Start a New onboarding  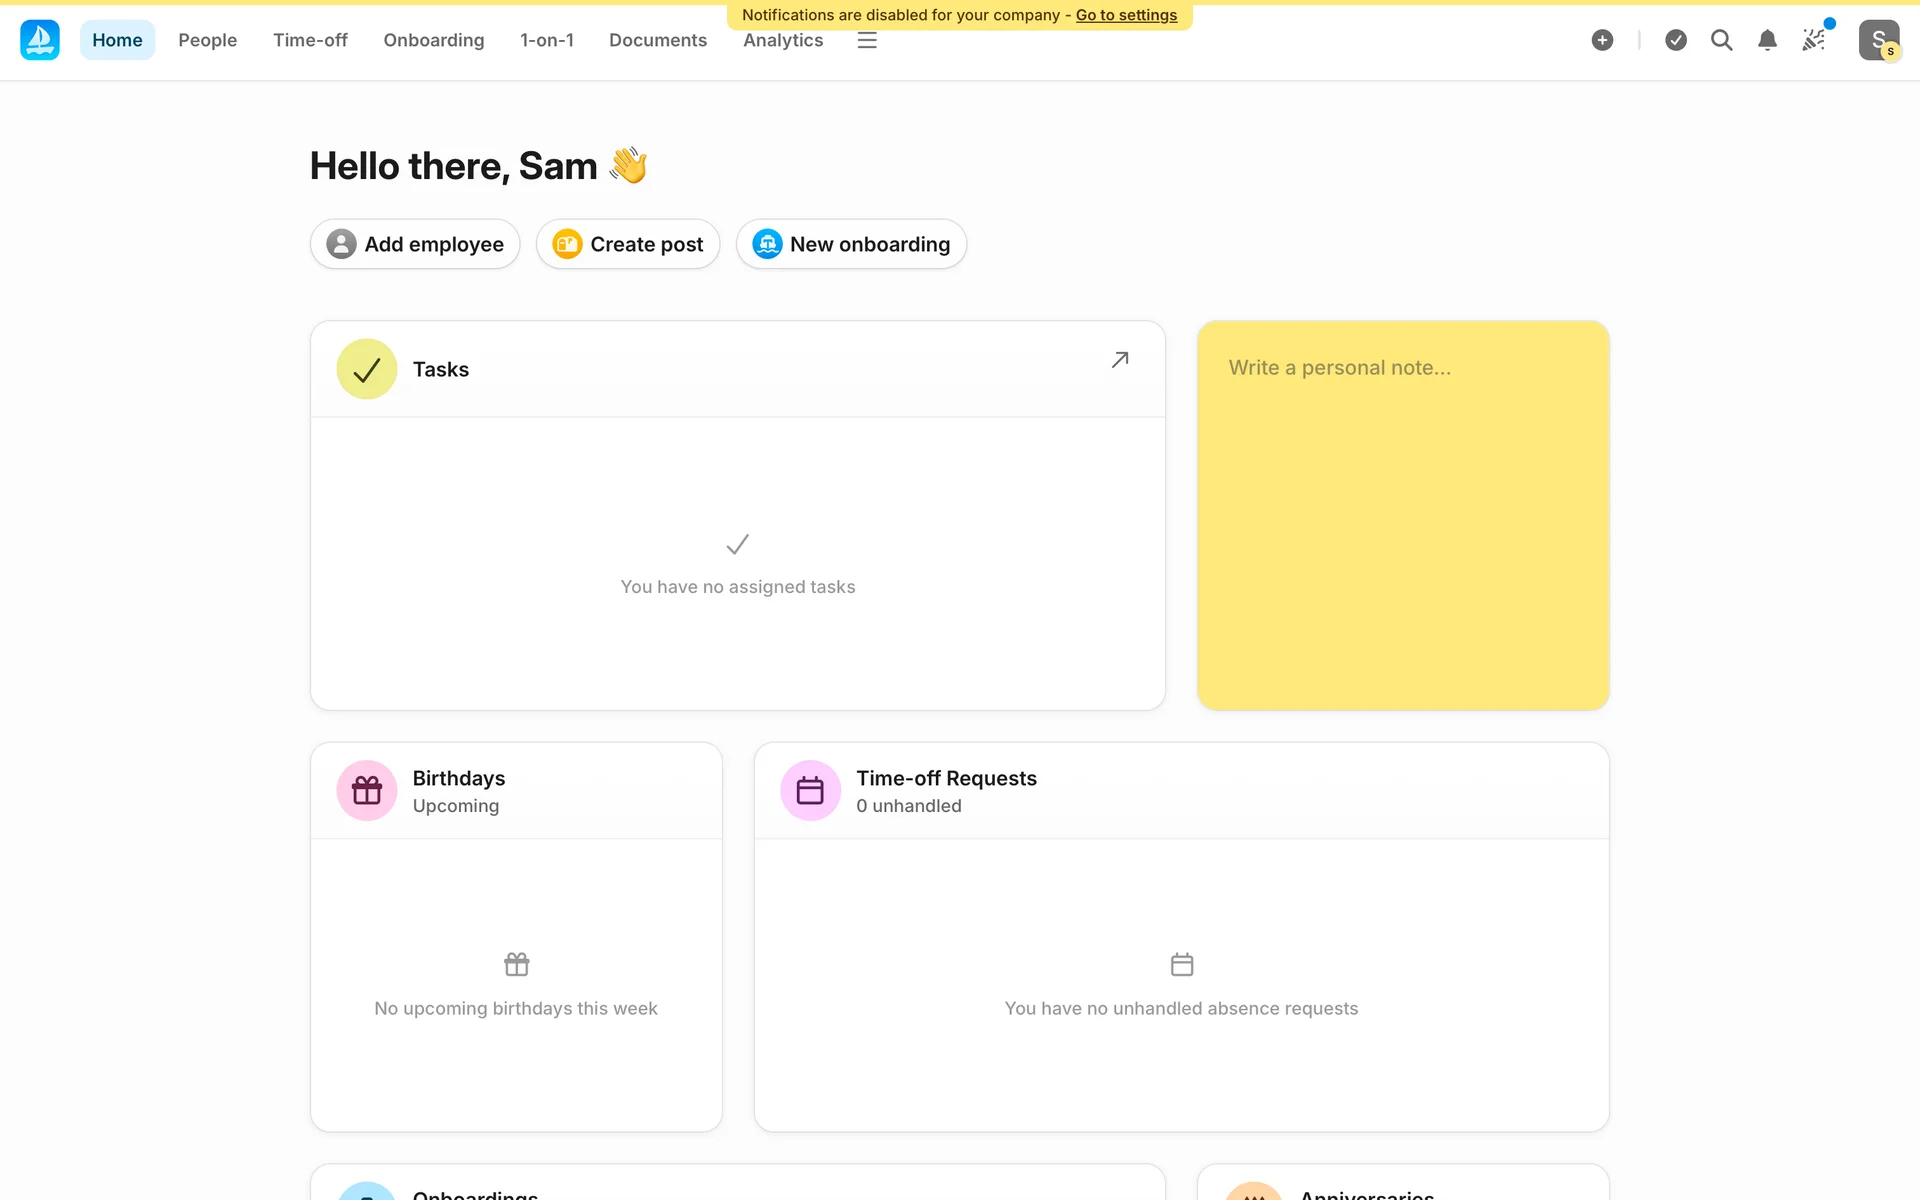pyautogui.click(x=851, y=244)
